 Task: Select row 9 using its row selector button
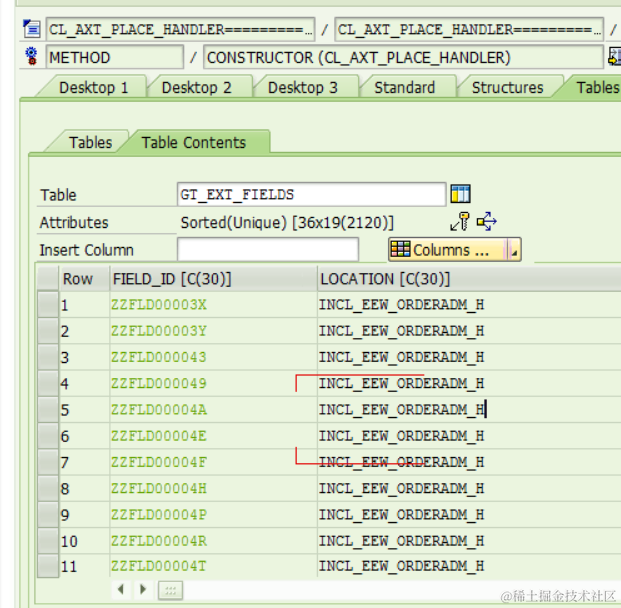[48, 514]
